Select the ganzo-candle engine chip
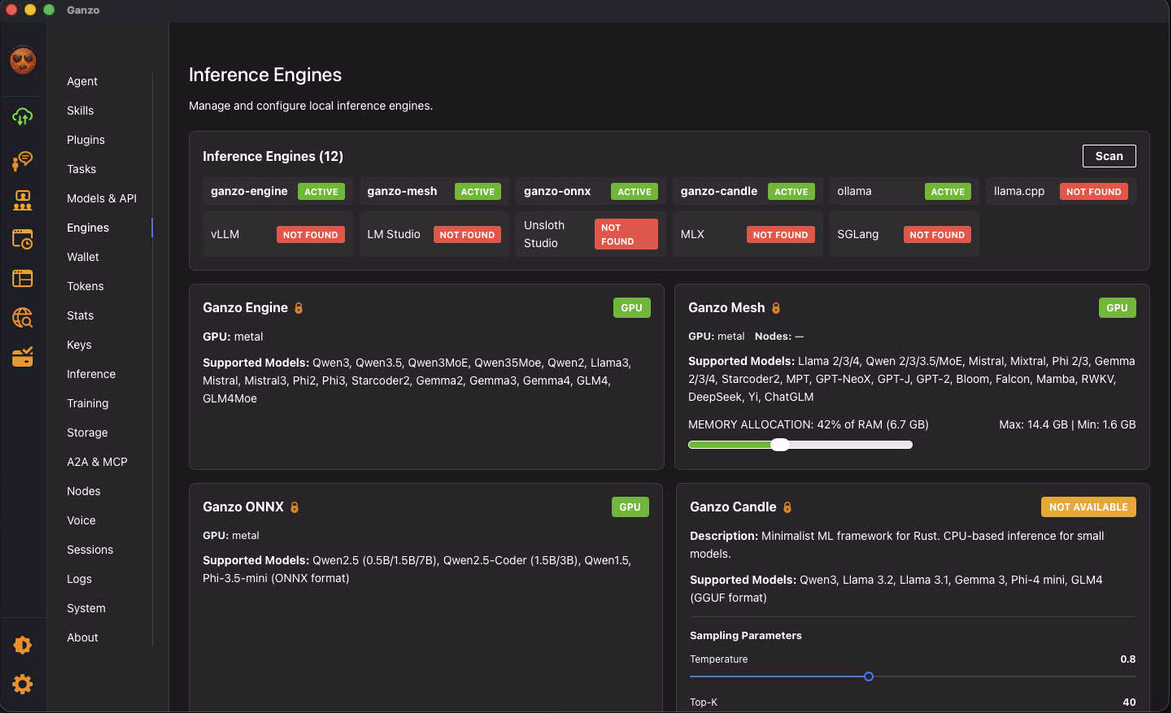Screen dimensions: 1171x713 [748, 191]
